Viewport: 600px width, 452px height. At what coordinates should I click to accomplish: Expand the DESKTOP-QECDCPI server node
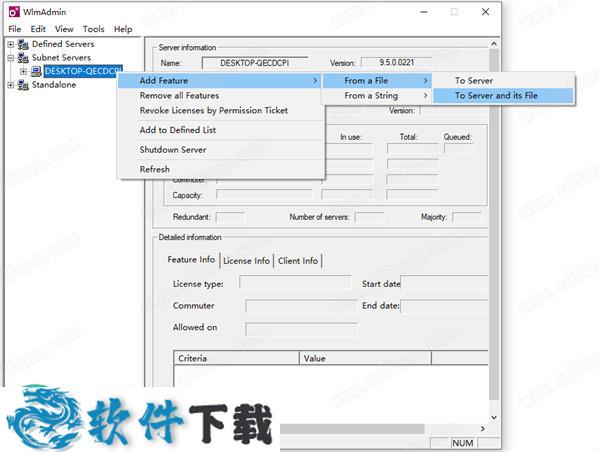23,71
